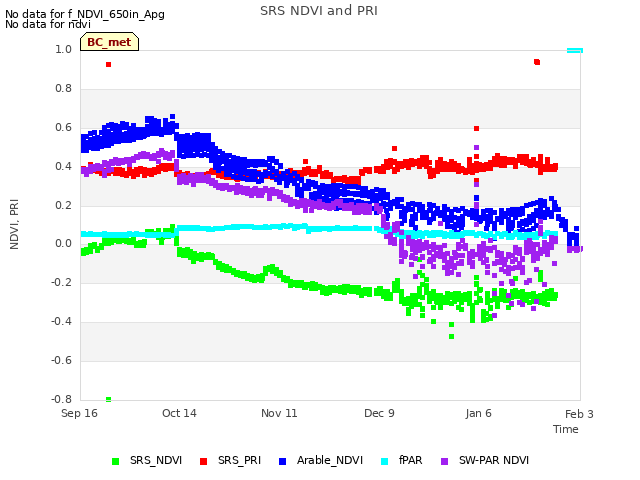Click the NDVI, PRI y-axis label
640x480 pixels.
pyautogui.click(x=14, y=224)
